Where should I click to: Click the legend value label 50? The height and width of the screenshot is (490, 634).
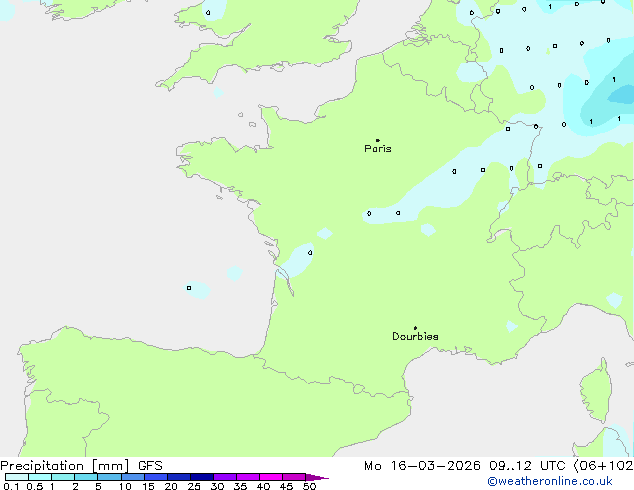coord(309,486)
